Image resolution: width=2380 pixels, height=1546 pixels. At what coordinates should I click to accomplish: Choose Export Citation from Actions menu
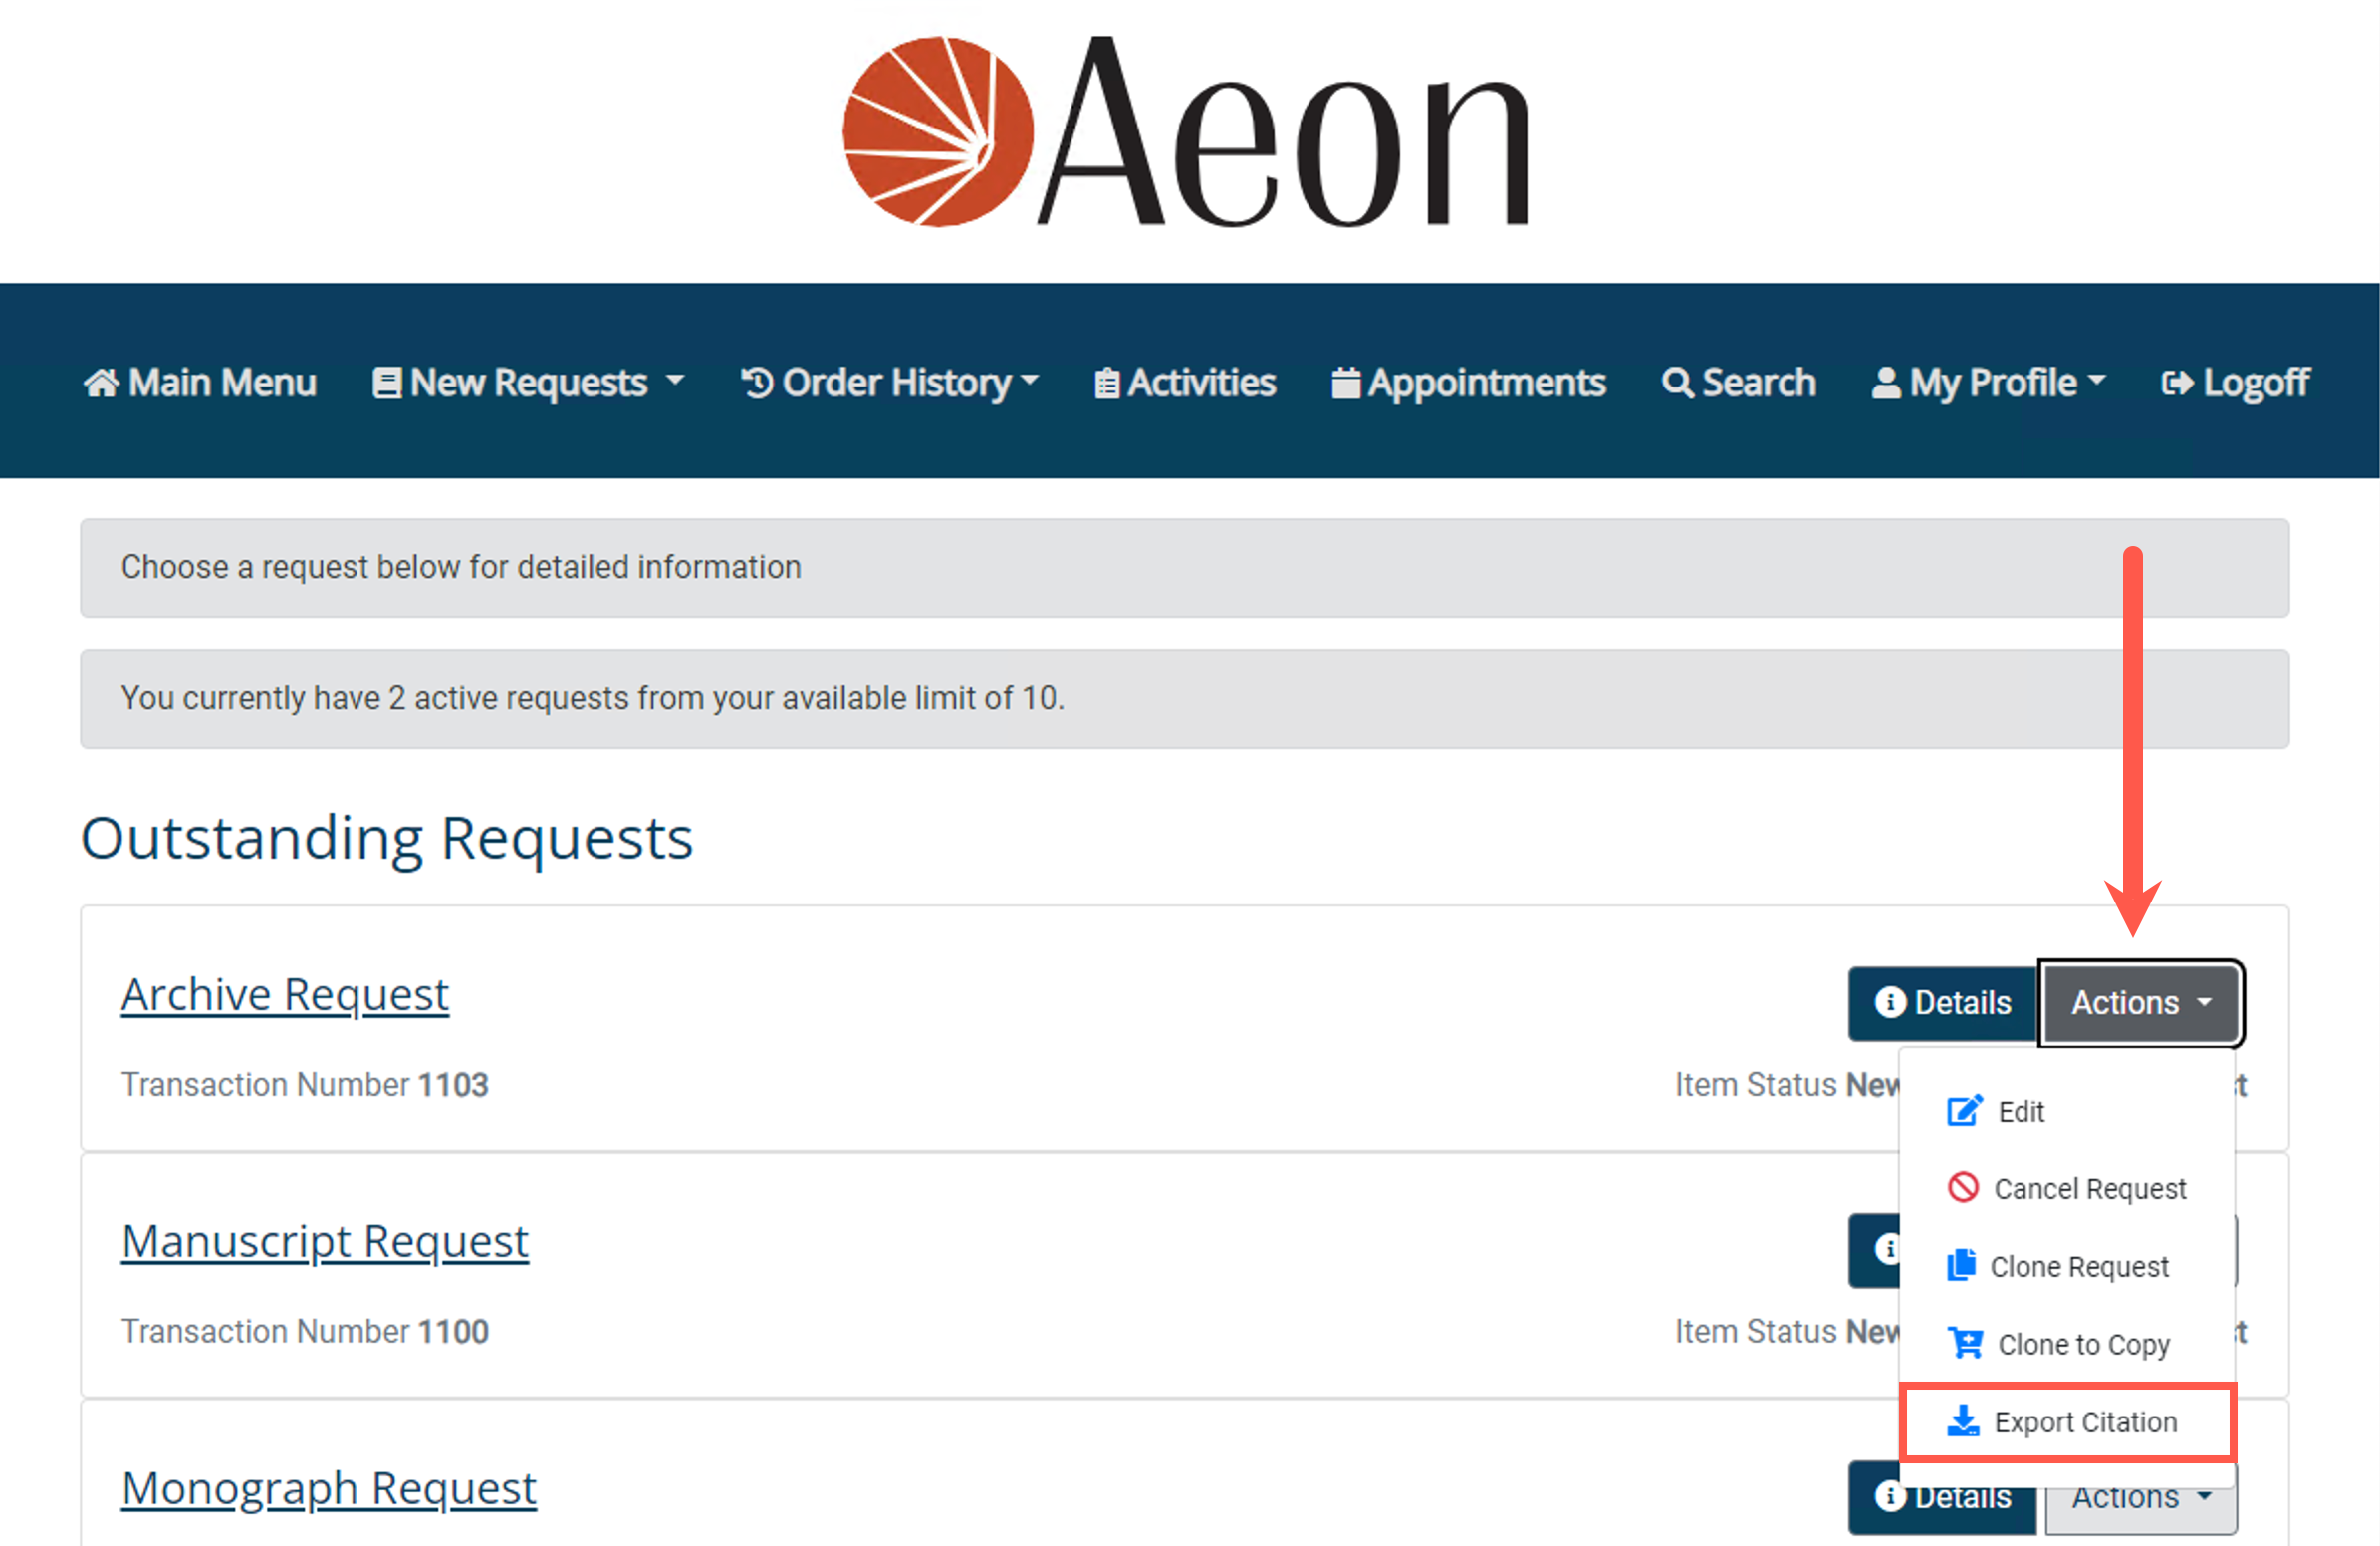pyautogui.click(x=2085, y=1422)
